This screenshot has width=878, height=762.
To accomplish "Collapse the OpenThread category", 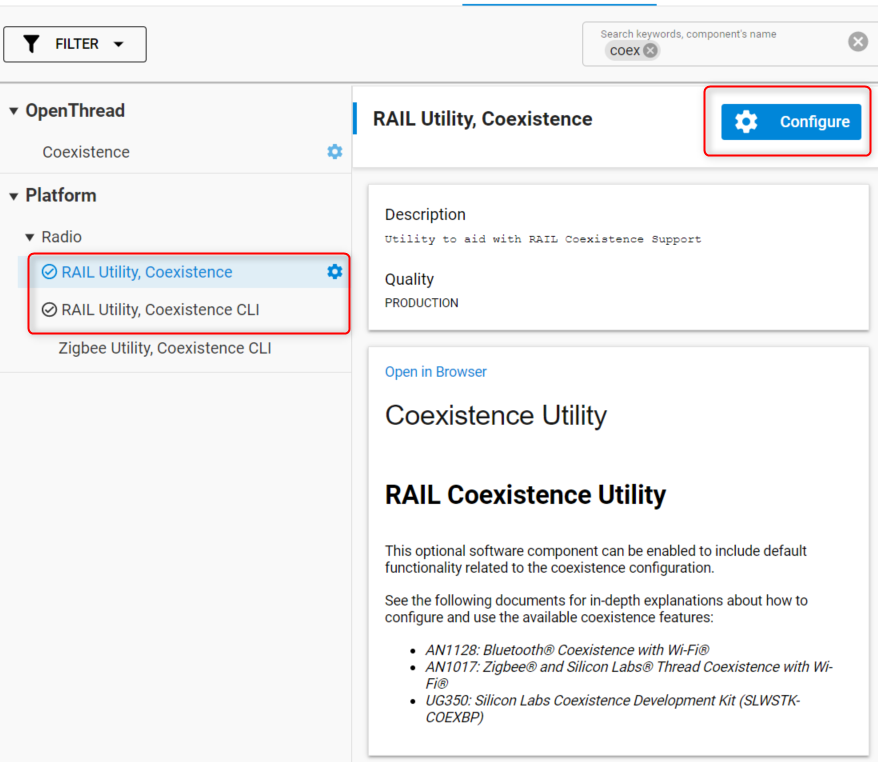I will [x=14, y=111].
